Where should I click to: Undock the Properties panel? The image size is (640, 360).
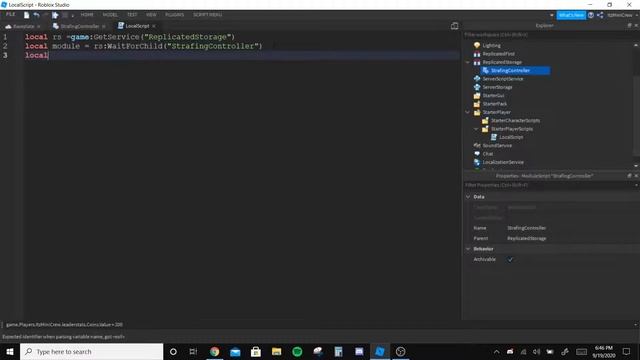click(629, 176)
